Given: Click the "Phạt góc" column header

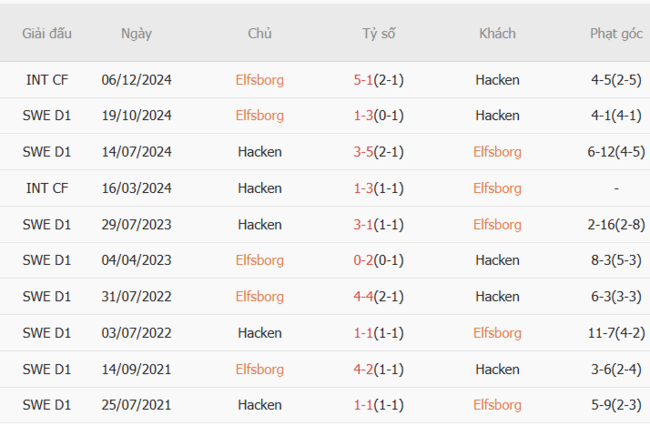Looking at the screenshot, I should coord(616,33).
